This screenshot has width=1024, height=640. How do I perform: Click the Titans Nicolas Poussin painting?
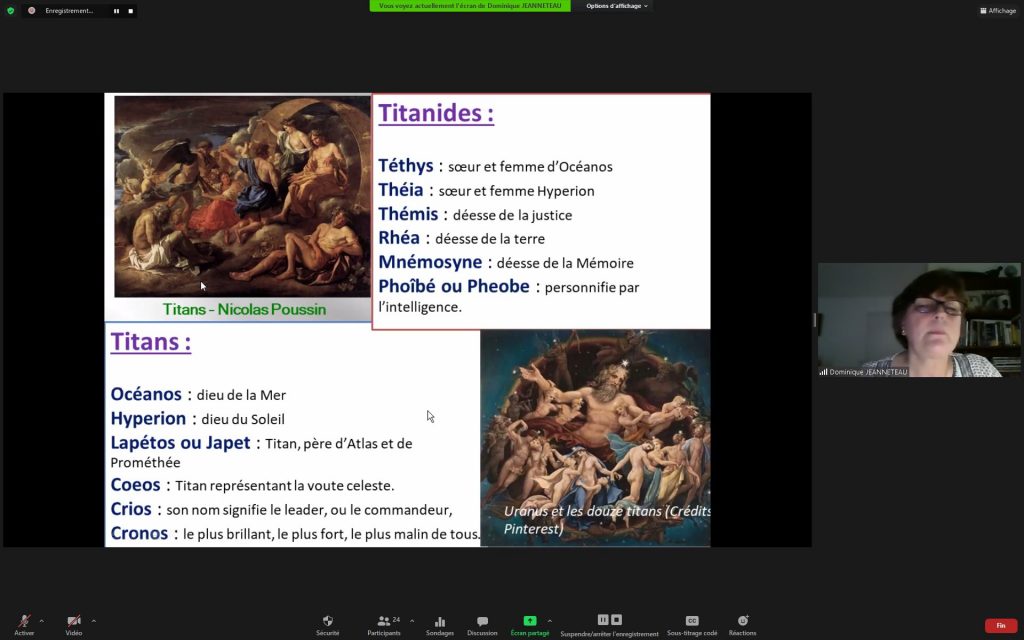click(242, 197)
